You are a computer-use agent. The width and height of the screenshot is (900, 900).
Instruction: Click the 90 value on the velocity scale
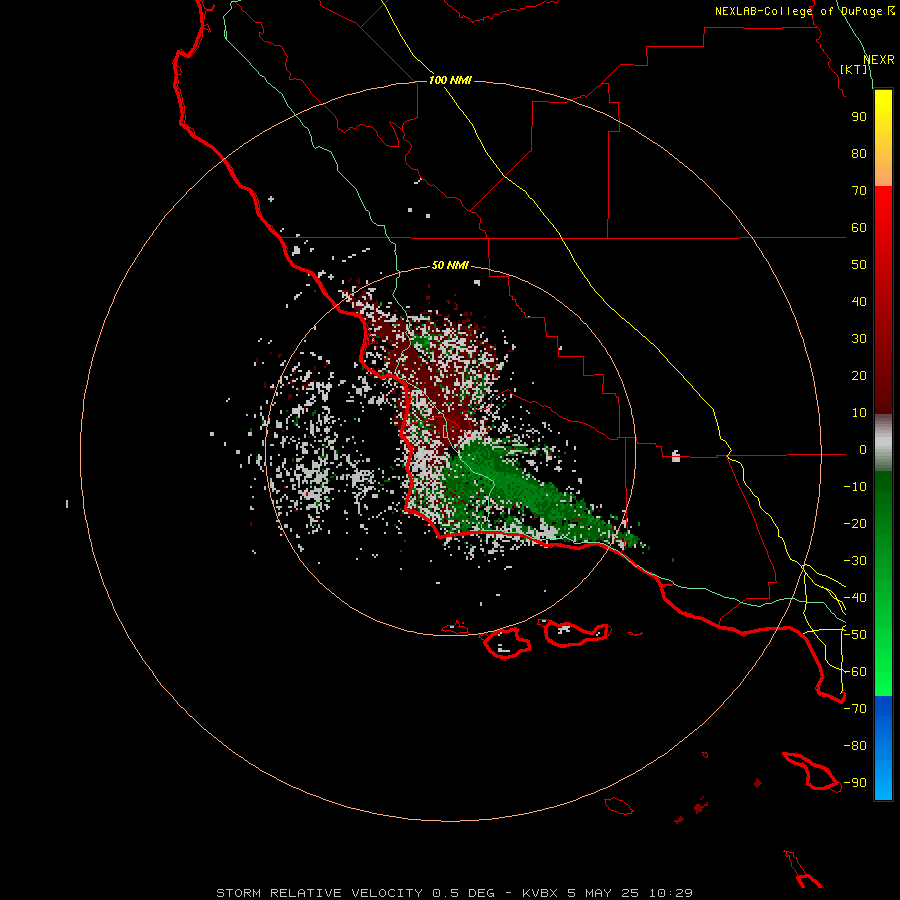(859, 117)
